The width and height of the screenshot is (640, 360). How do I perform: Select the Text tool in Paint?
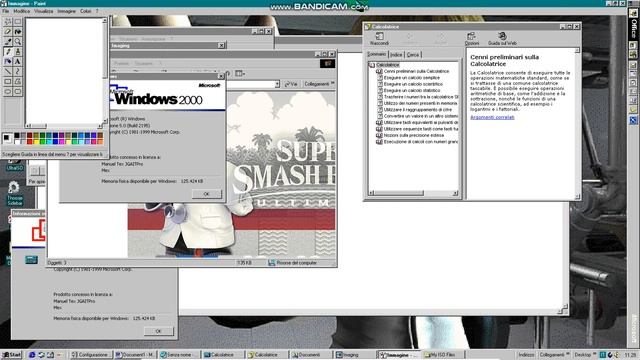[18, 61]
